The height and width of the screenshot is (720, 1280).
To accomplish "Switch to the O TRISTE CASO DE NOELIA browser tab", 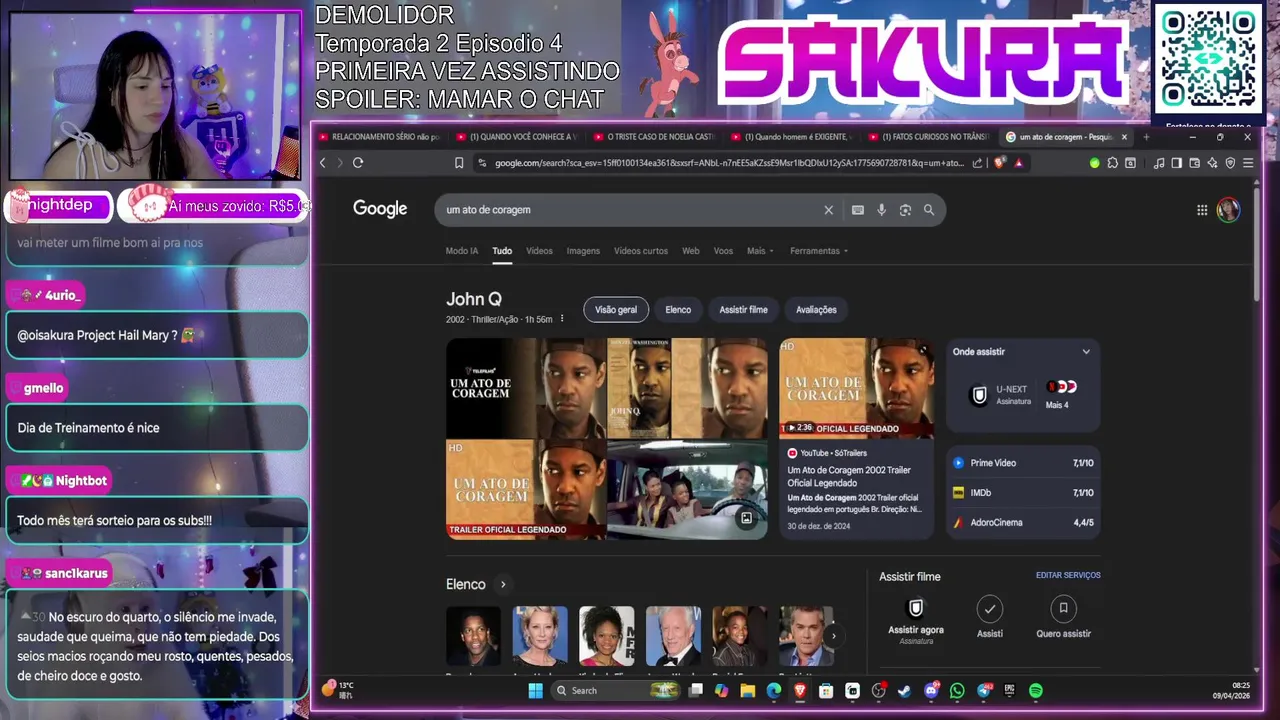I will tap(653, 137).
